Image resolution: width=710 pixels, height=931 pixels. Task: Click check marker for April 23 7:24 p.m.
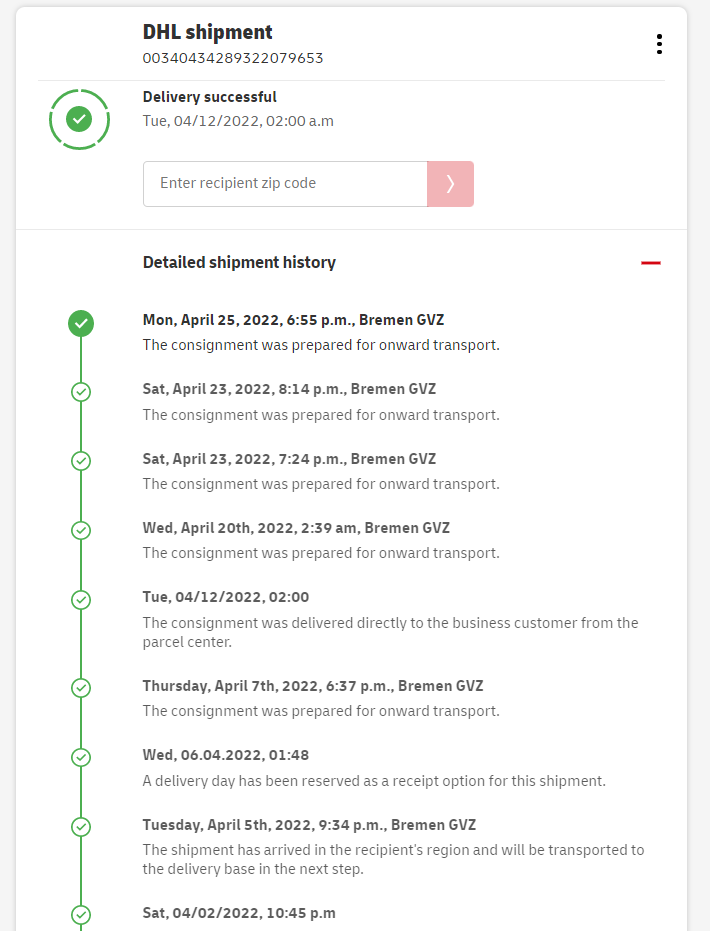coord(81,461)
